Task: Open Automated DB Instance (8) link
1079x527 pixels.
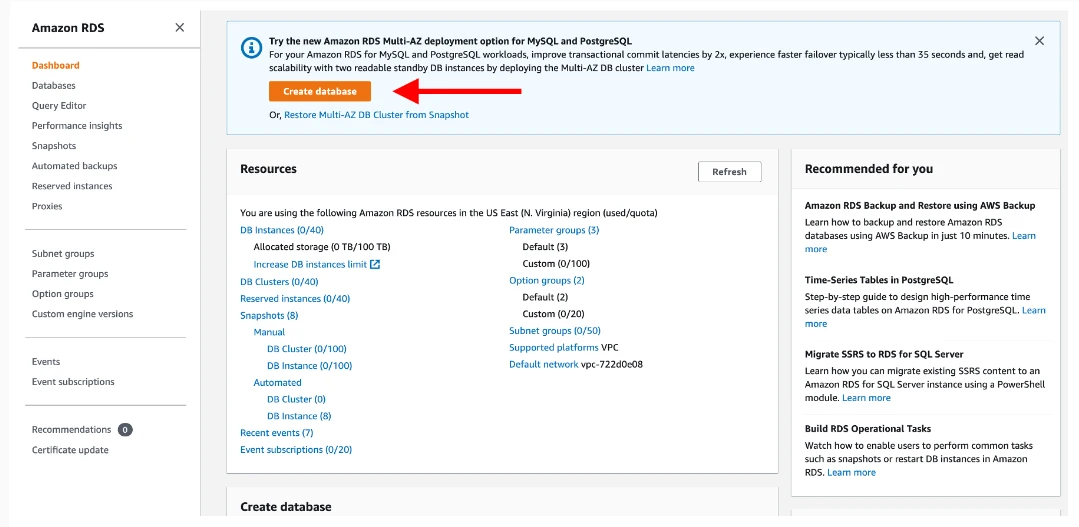Action: tap(299, 416)
